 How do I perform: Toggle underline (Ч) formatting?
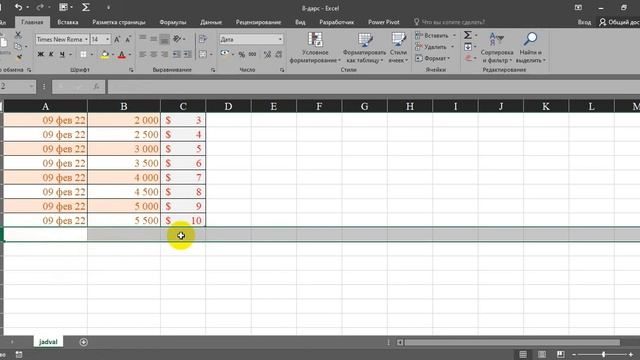coord(62,54)
